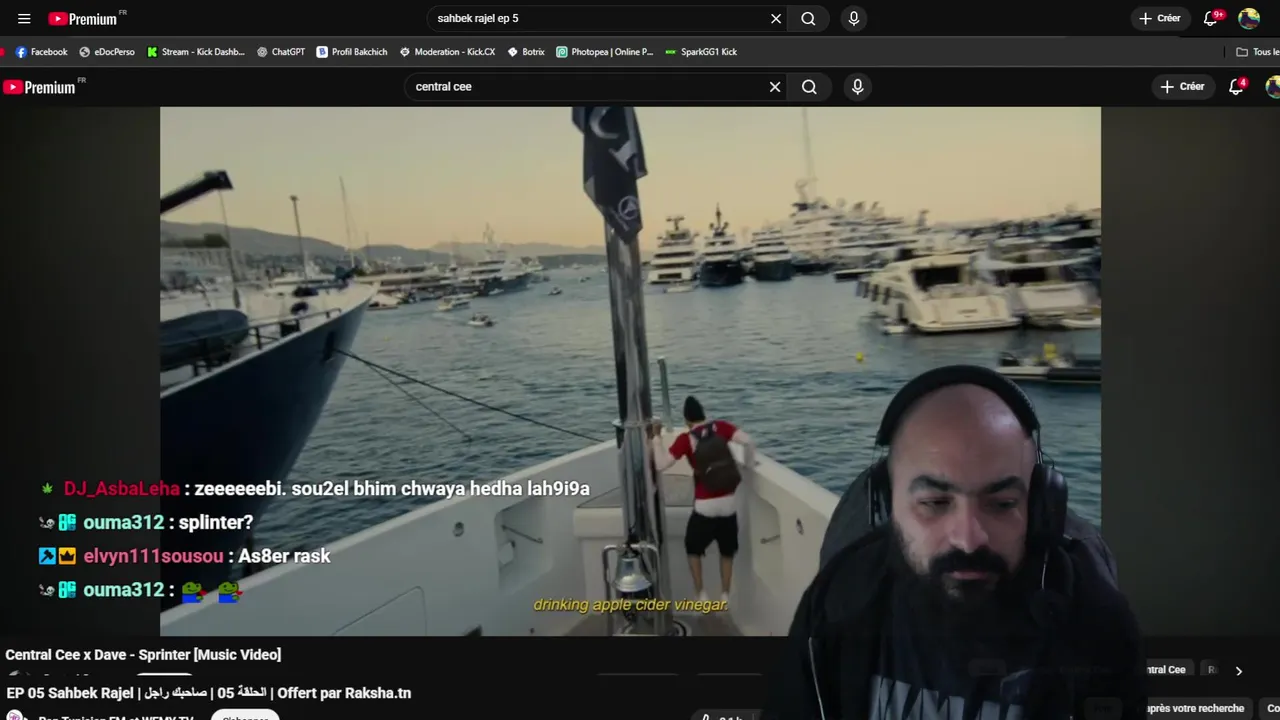Open the Profil Bakchich bookmark
Screen dimensions: 1280x720
(x=352, y=52)
